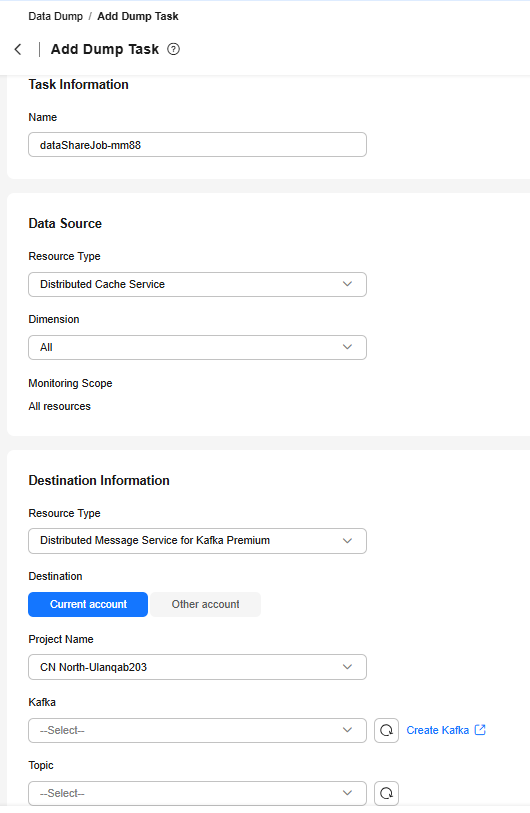Expand the Topic select dropdown
This screenshot has height=813, width=530.
pos(197,793)
